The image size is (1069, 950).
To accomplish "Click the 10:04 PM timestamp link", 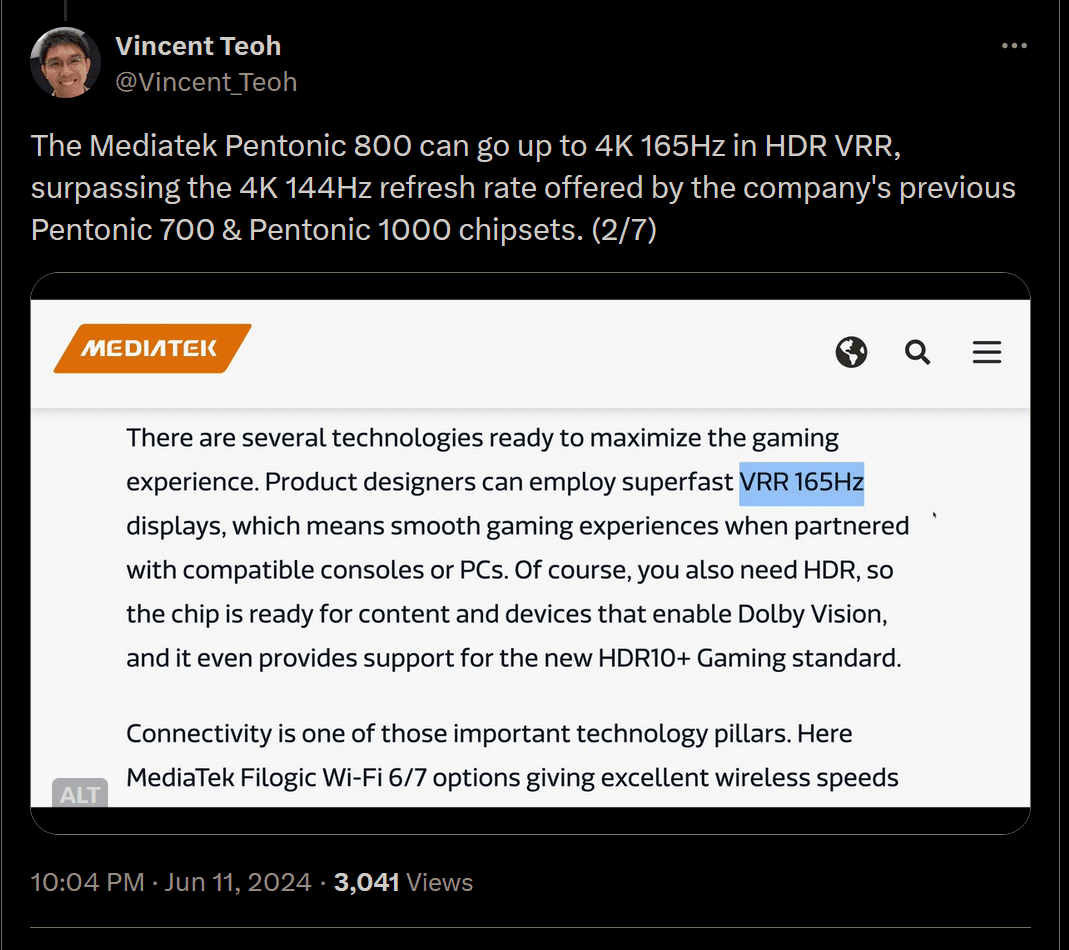I will click(x=87, y=882).
